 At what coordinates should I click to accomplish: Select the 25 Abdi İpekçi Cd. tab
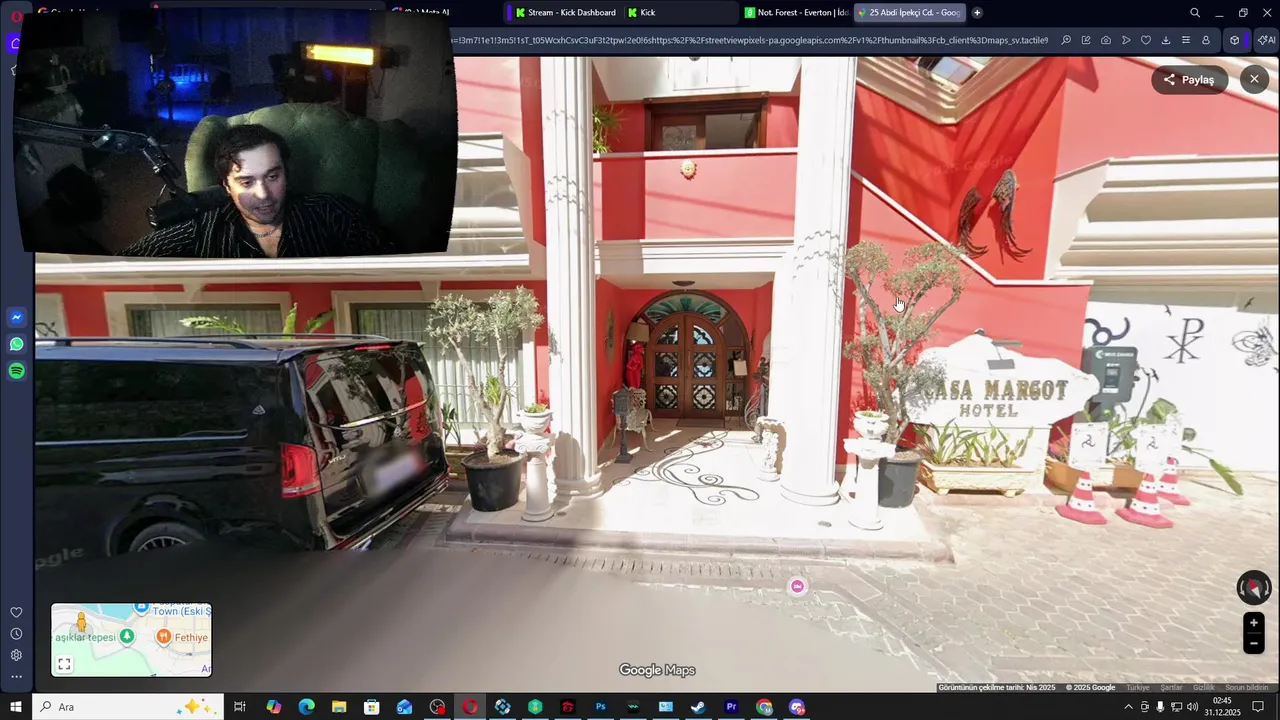tap(909, 13)
